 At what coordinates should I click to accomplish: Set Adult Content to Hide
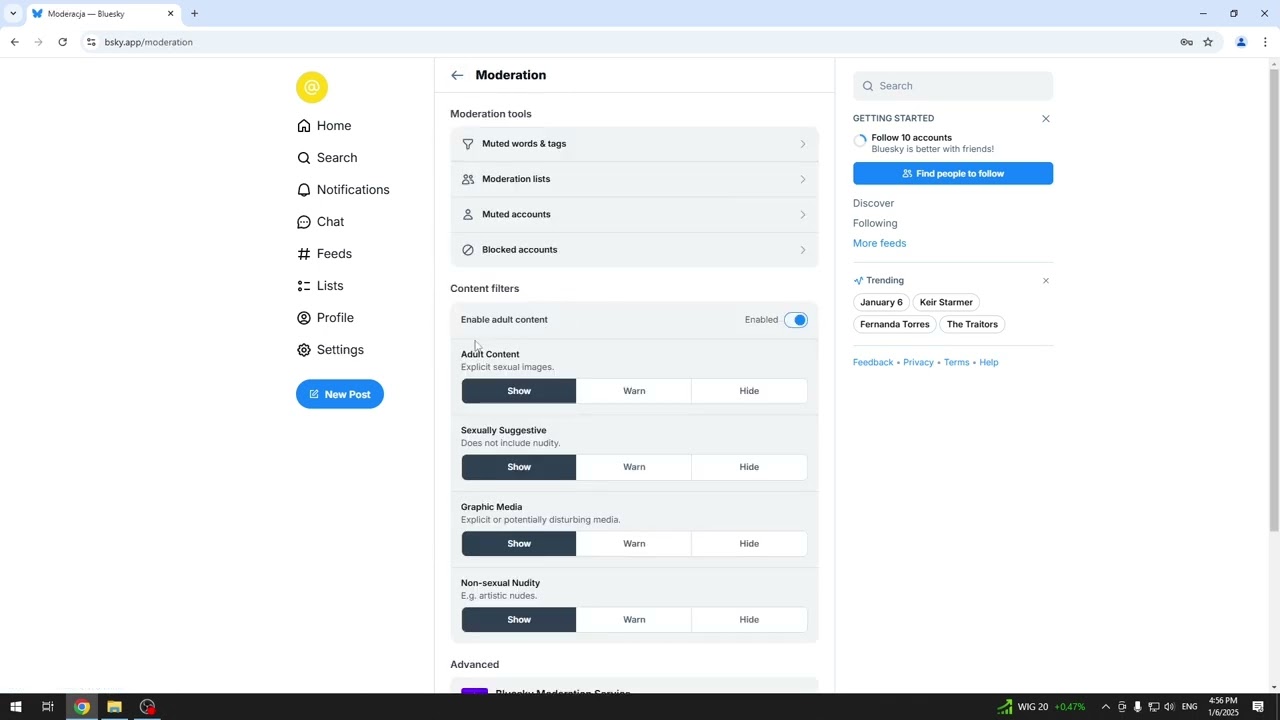pyautogui.click(x=749, y=391)
